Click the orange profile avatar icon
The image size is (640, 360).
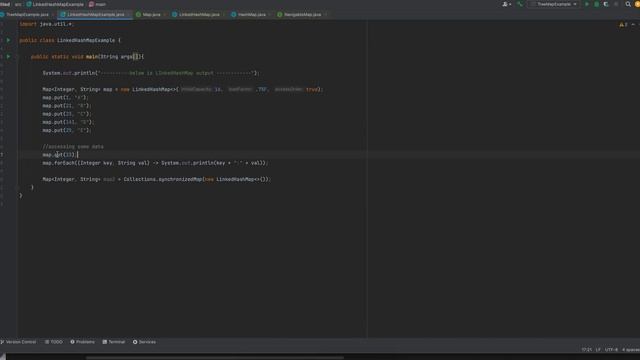click(637, 4)
